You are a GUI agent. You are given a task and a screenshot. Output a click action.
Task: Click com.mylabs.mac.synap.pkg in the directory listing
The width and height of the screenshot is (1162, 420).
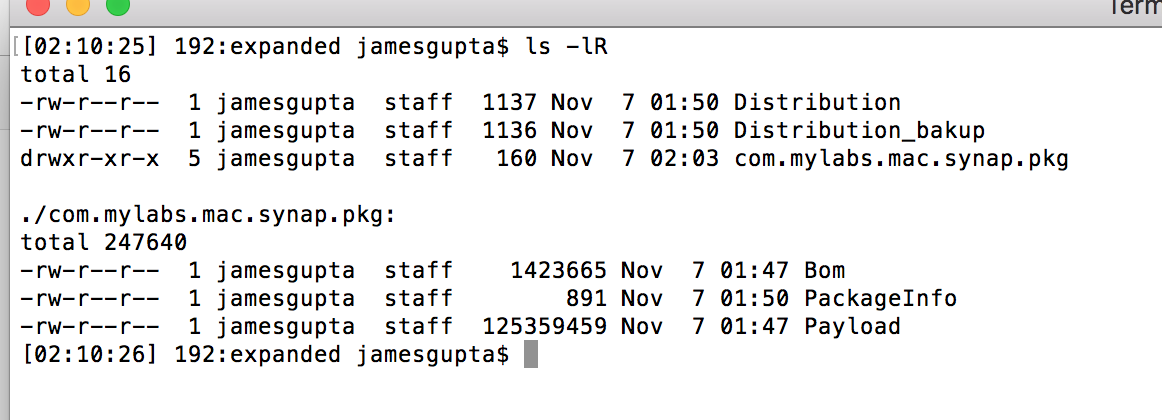point(900,159)
